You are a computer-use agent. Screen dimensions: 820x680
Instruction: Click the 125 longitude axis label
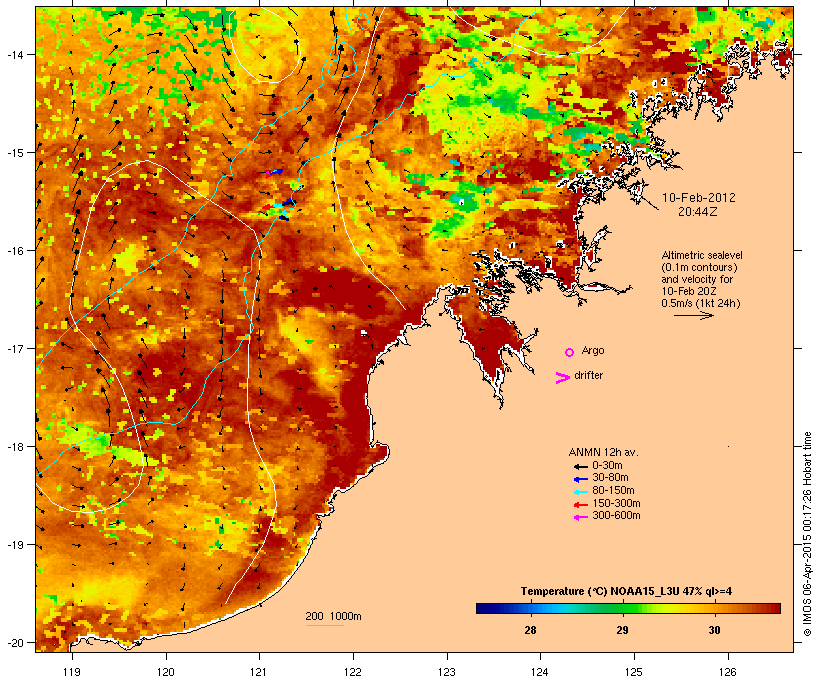click(634, 672)
